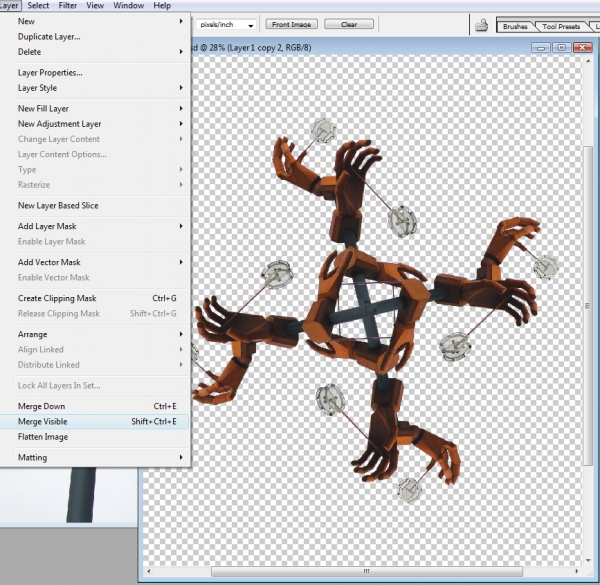The width and height of the screenshot is (600, 585).
Task: Expand the Delete submenu
Action: pos(95,52)
